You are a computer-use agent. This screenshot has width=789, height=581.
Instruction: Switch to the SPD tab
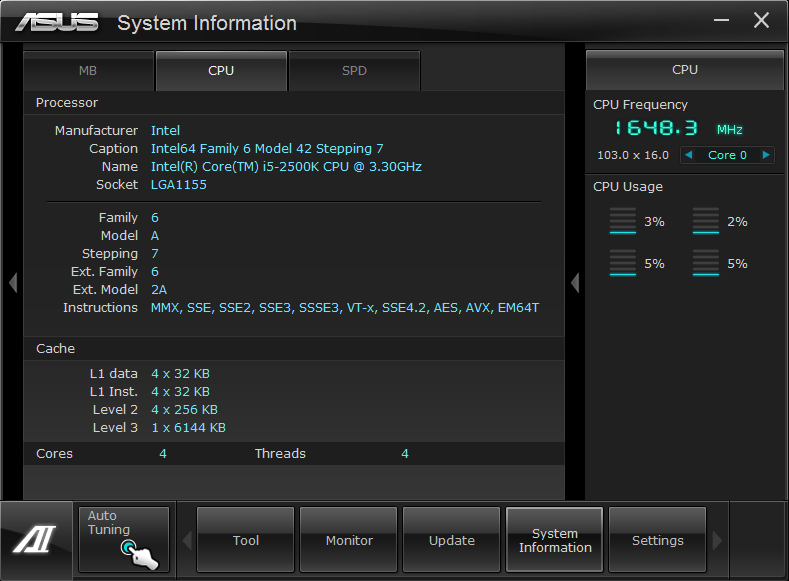354,71
